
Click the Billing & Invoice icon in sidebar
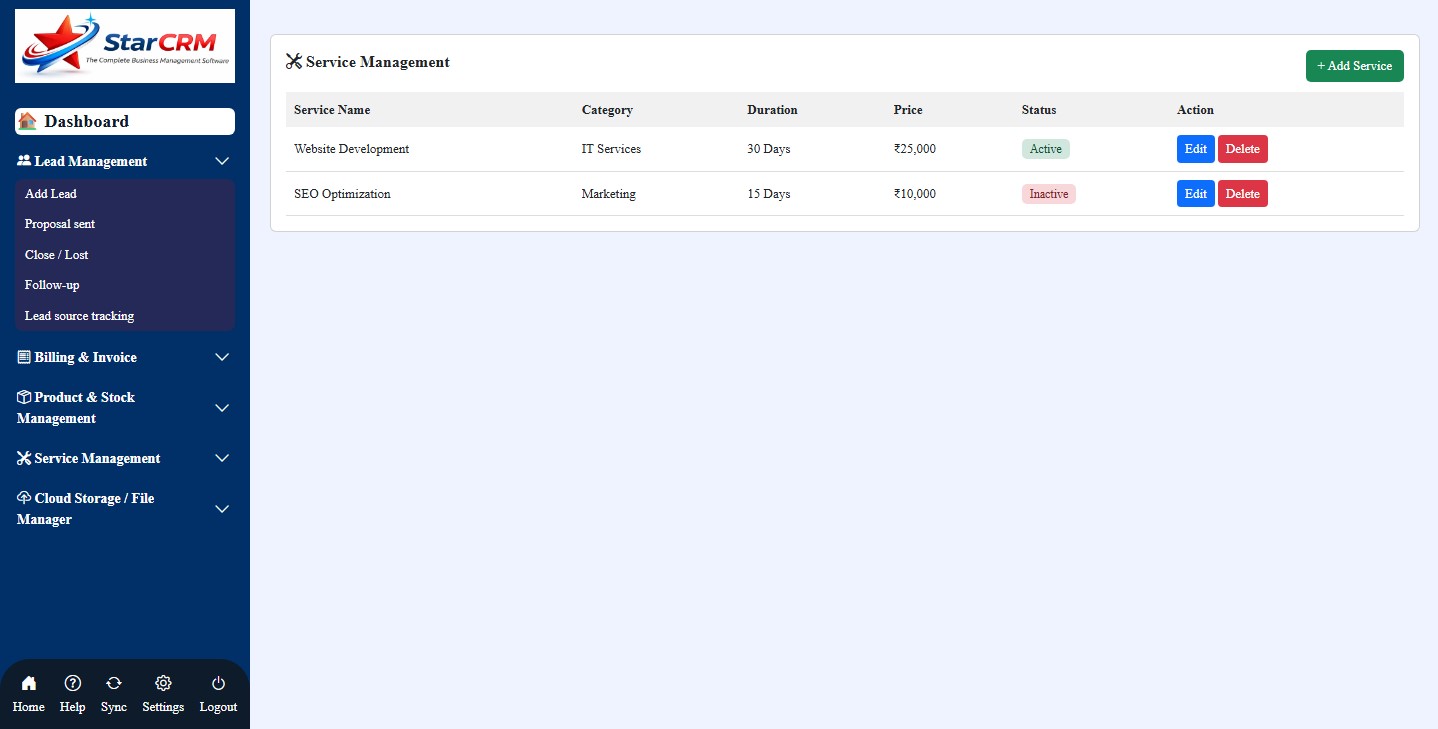tap(23, 357)
